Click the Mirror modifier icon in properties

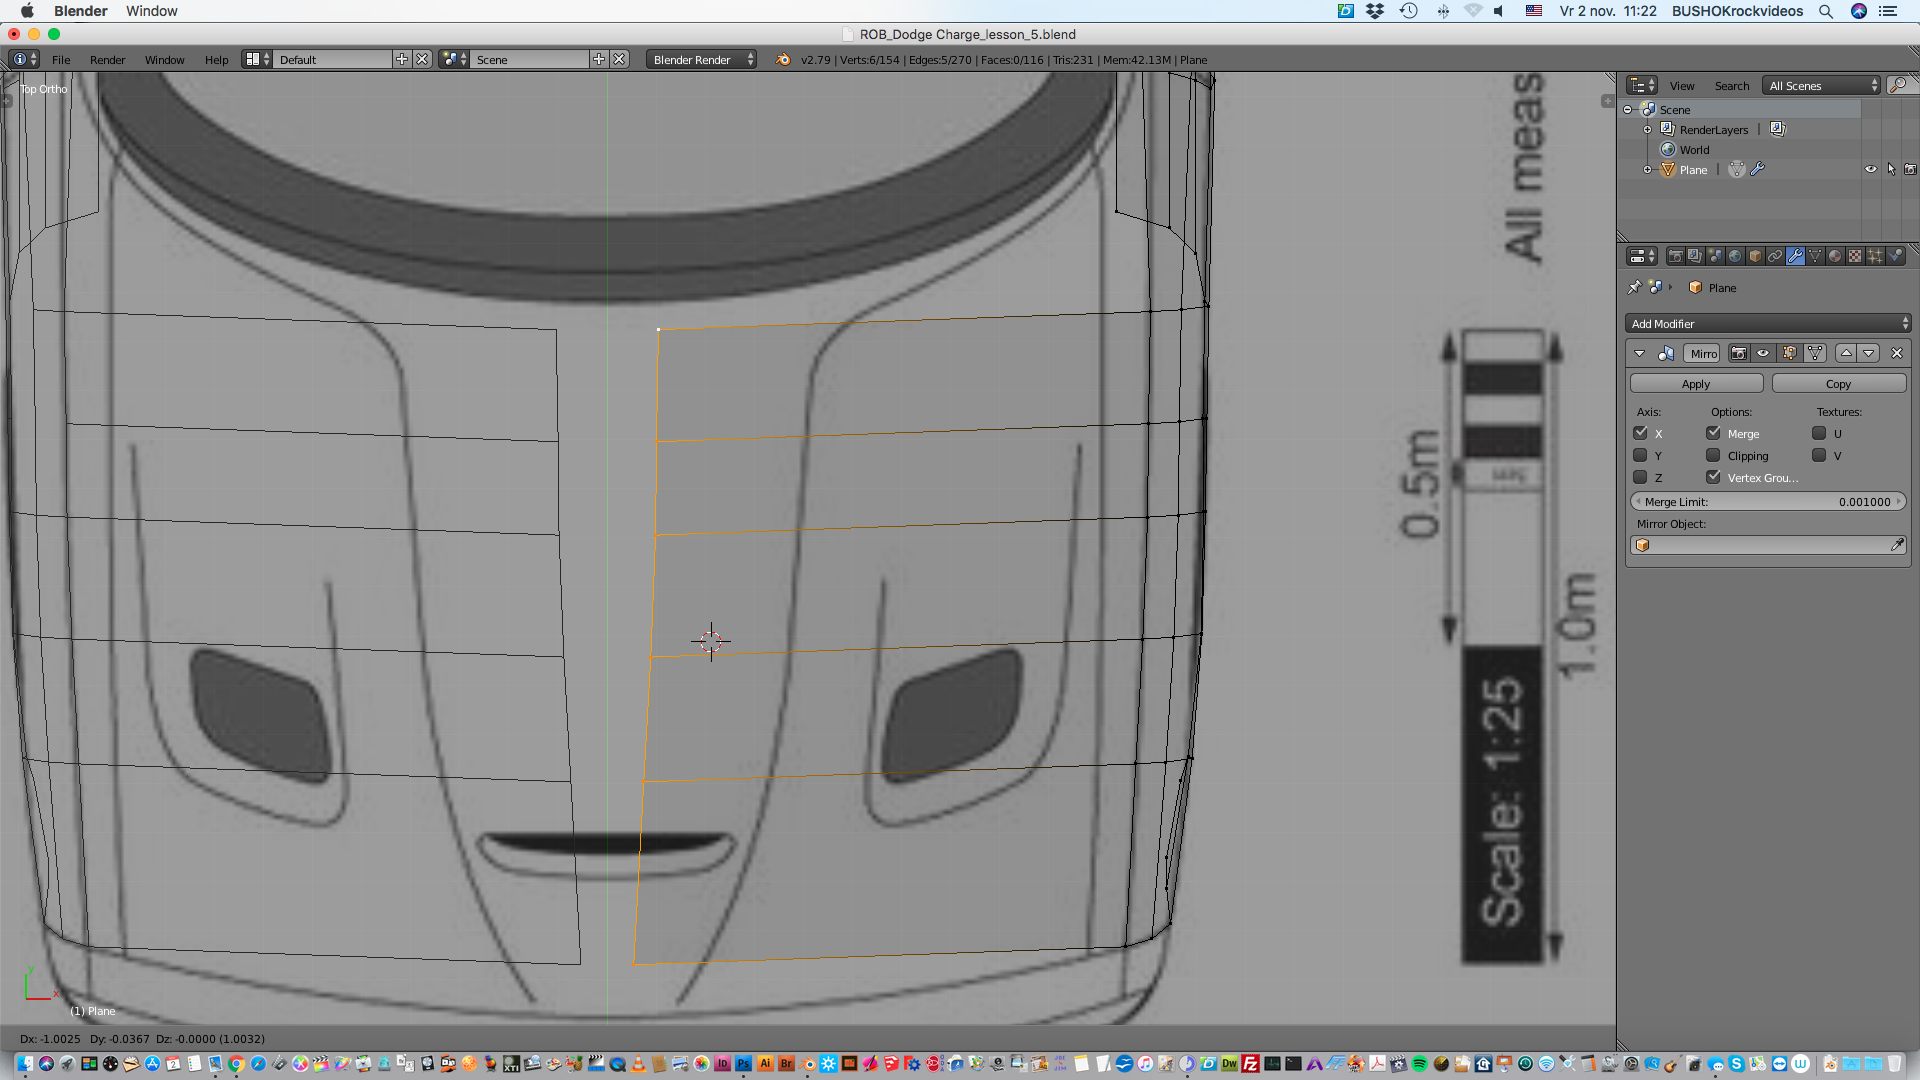click(x=1669, y=353)
